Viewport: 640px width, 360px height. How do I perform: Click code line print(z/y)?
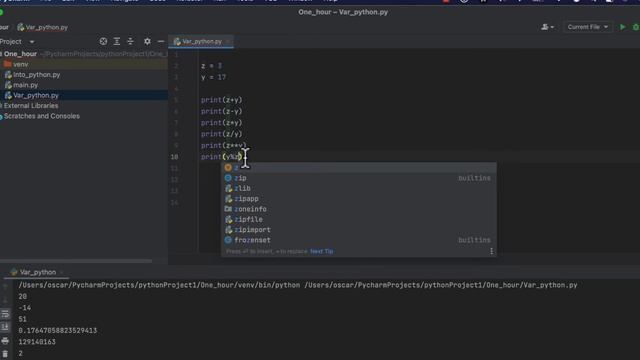221,134
